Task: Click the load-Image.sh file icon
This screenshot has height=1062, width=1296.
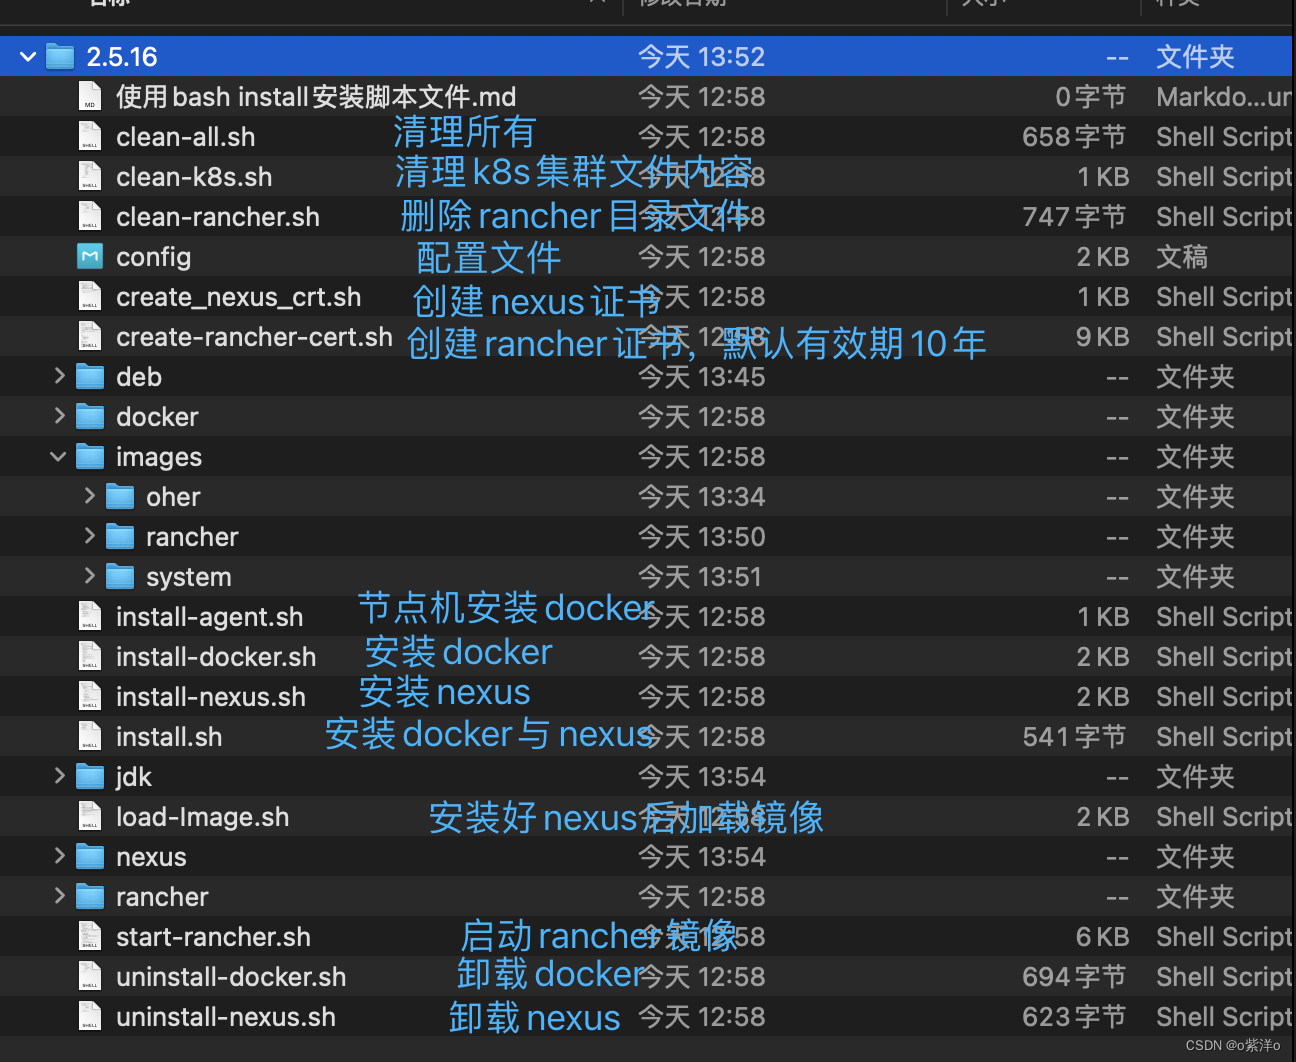Action: click(90, 817)
